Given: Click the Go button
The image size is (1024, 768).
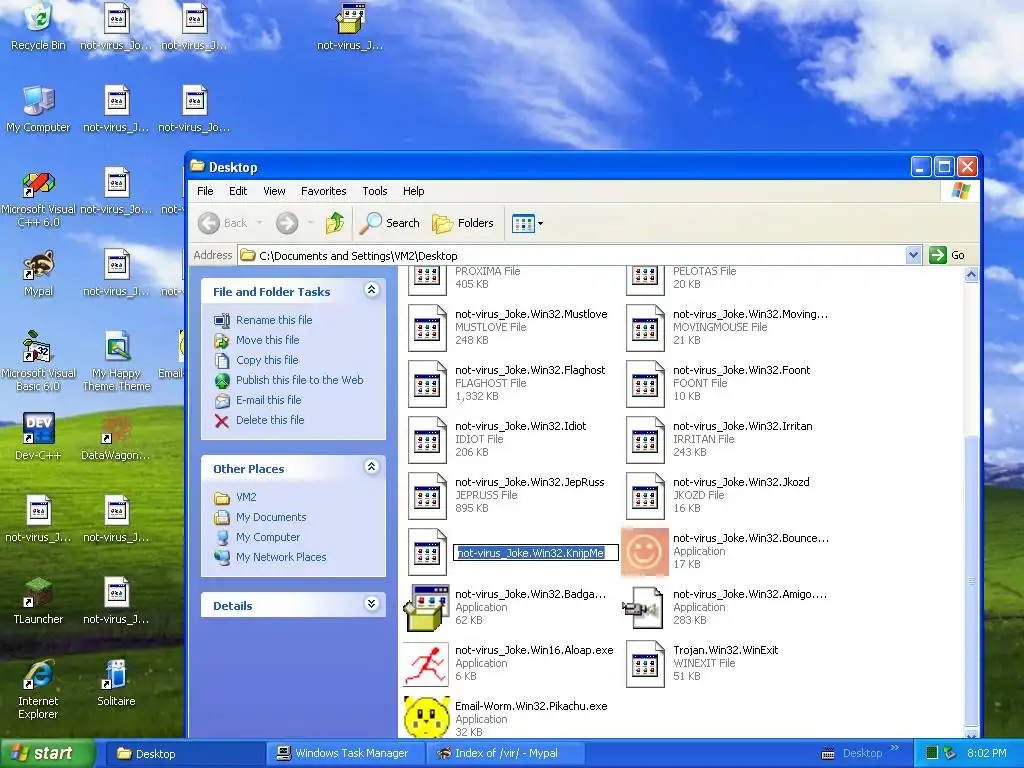Looking at the screenshot, I should point(948,255).
